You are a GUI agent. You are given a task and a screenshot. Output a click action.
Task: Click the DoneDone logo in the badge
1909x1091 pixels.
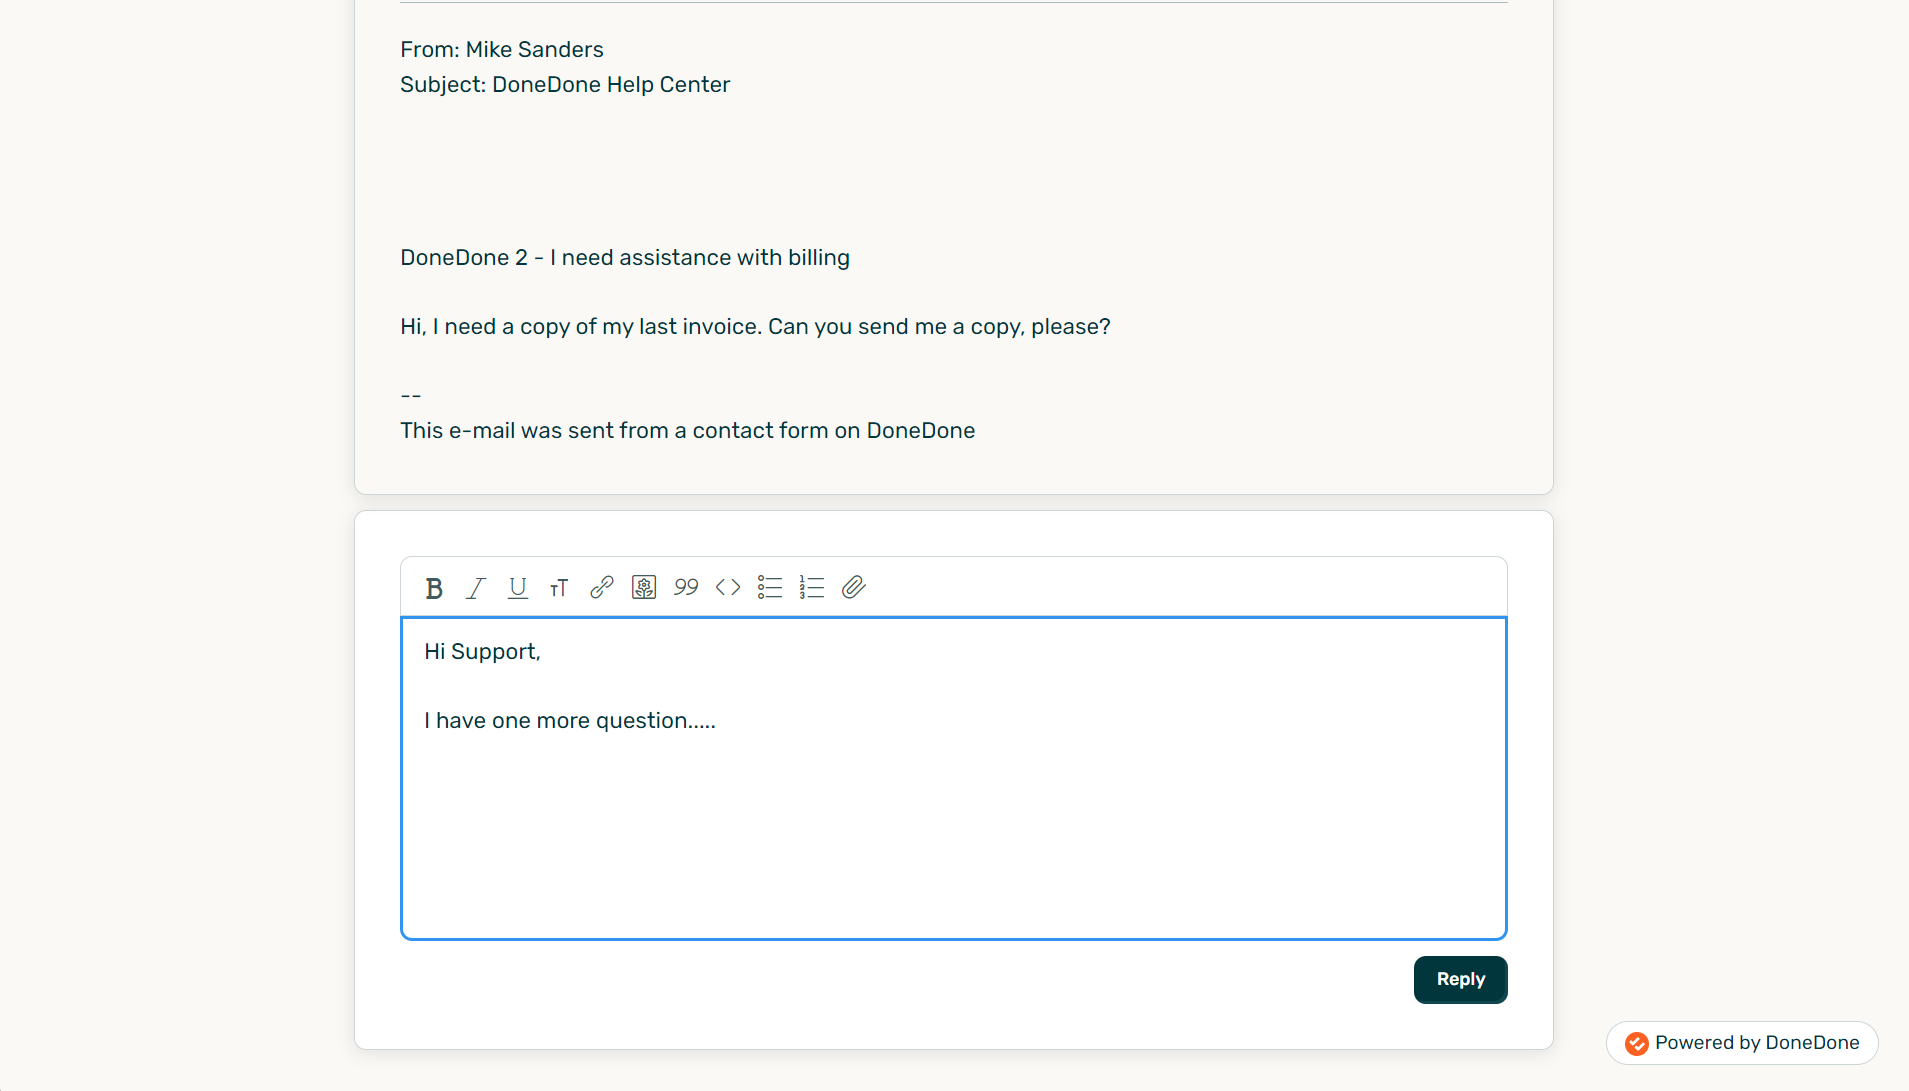click(x=1636, y=1043)
